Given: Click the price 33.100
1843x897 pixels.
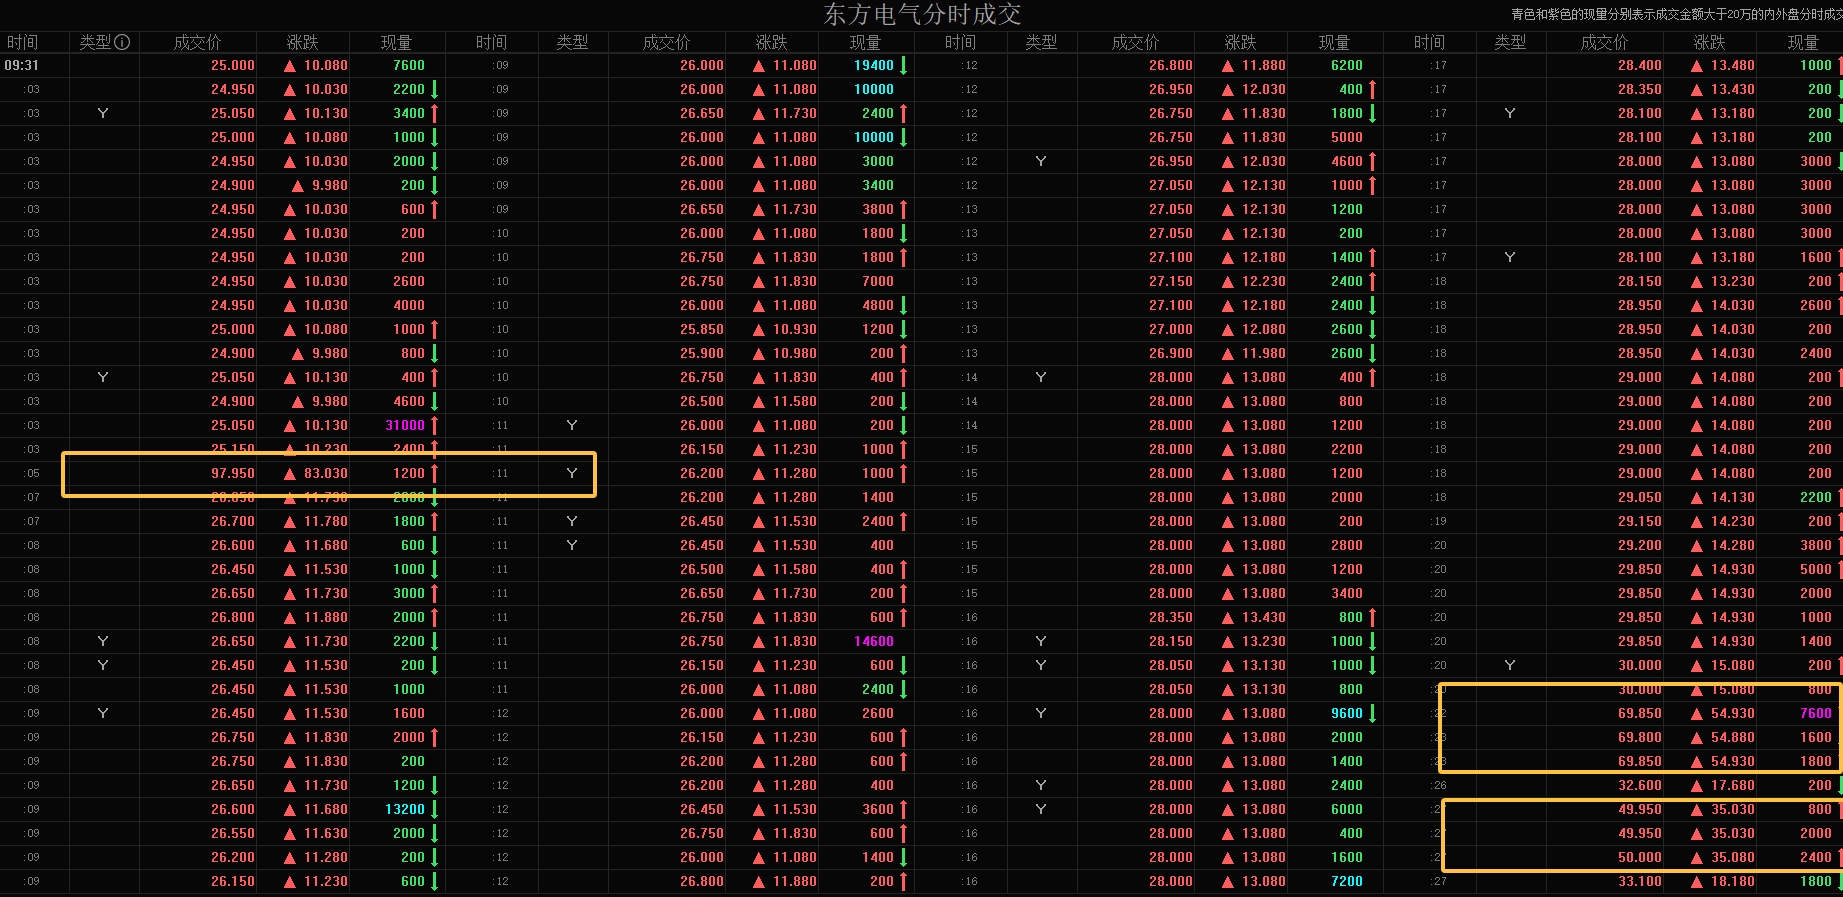Looking at the screenshot, I should pos(1640,881).
